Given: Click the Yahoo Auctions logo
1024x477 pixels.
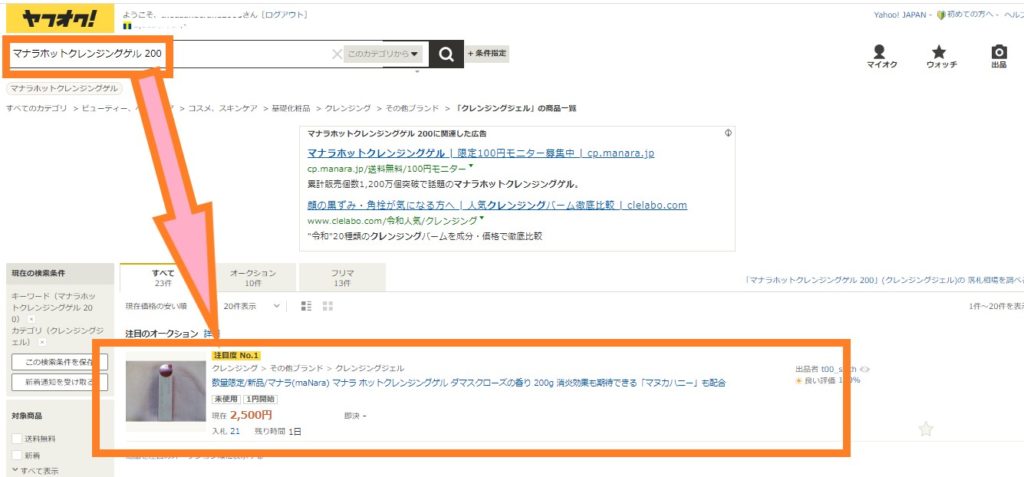Looking at the screenshot, I should tap(60, 20).
